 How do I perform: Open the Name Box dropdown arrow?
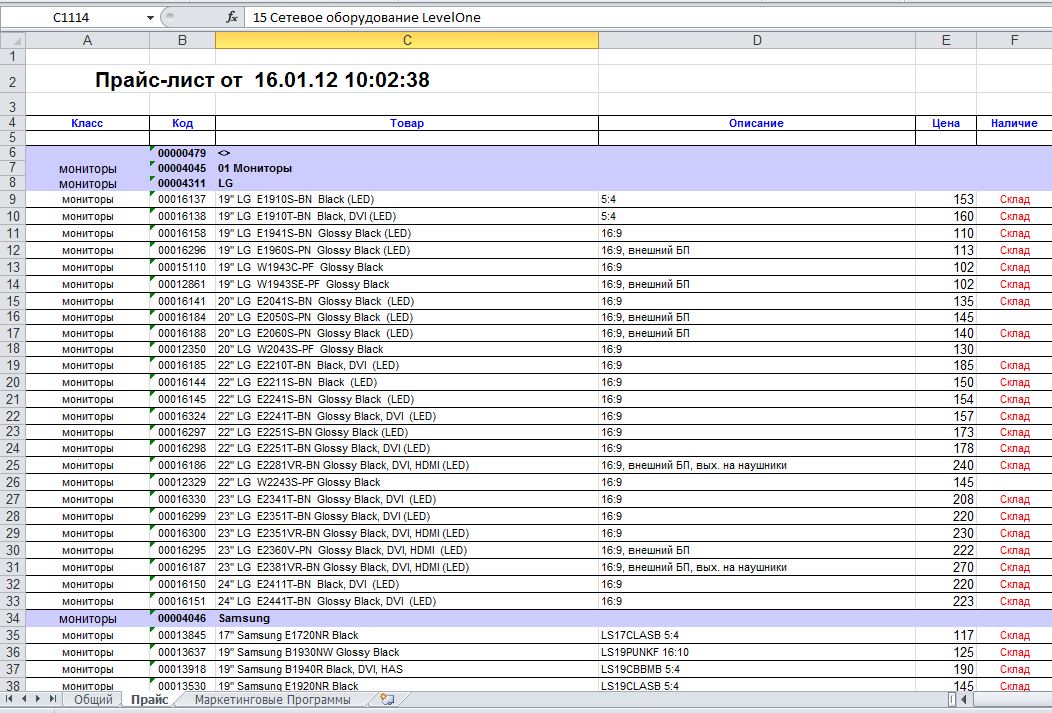pyautogui.click(x=150, y=17)
